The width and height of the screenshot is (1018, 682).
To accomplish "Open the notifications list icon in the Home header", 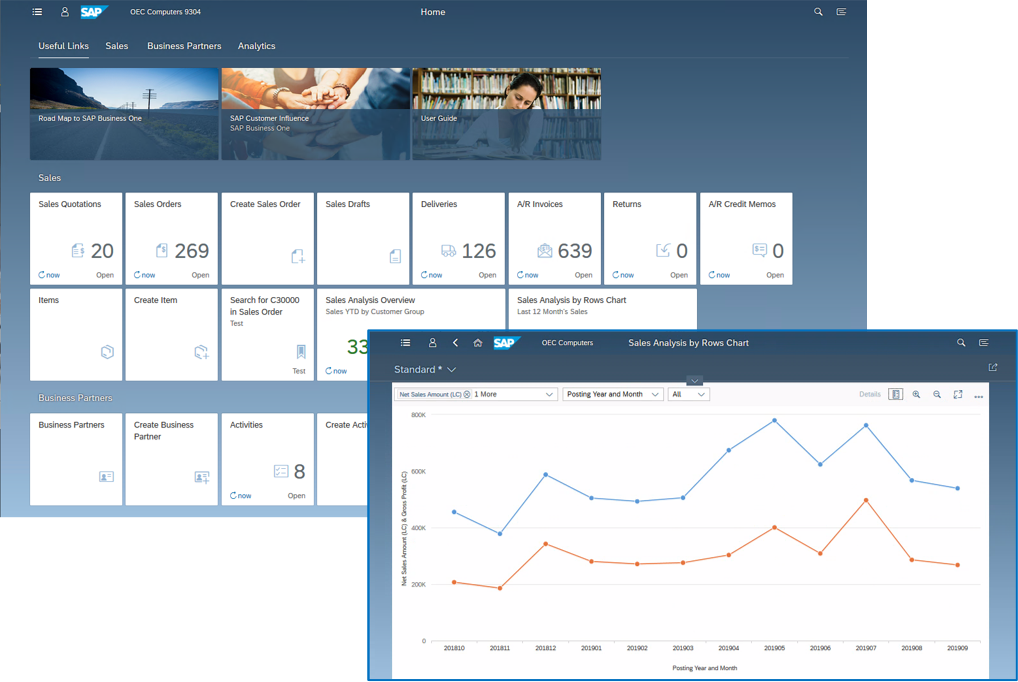I will coord(841,12).
